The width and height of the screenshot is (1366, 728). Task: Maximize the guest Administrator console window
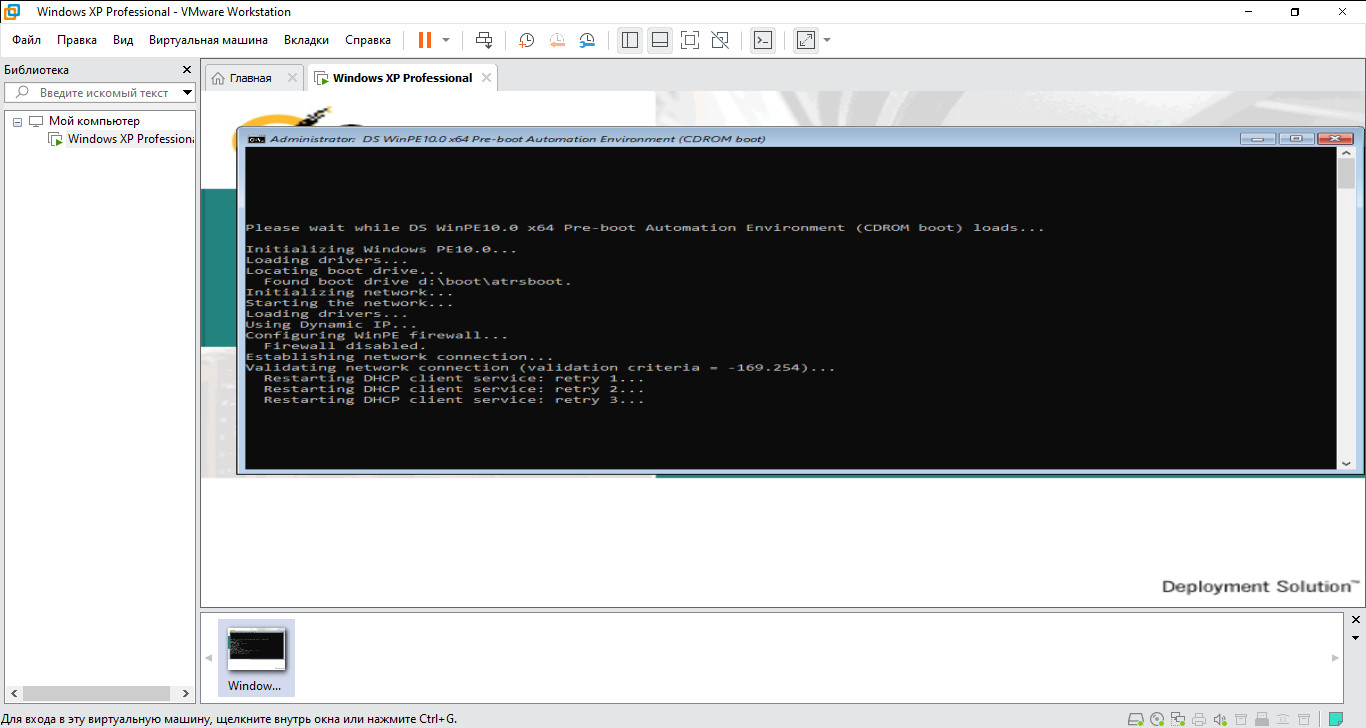(1296, 139)
